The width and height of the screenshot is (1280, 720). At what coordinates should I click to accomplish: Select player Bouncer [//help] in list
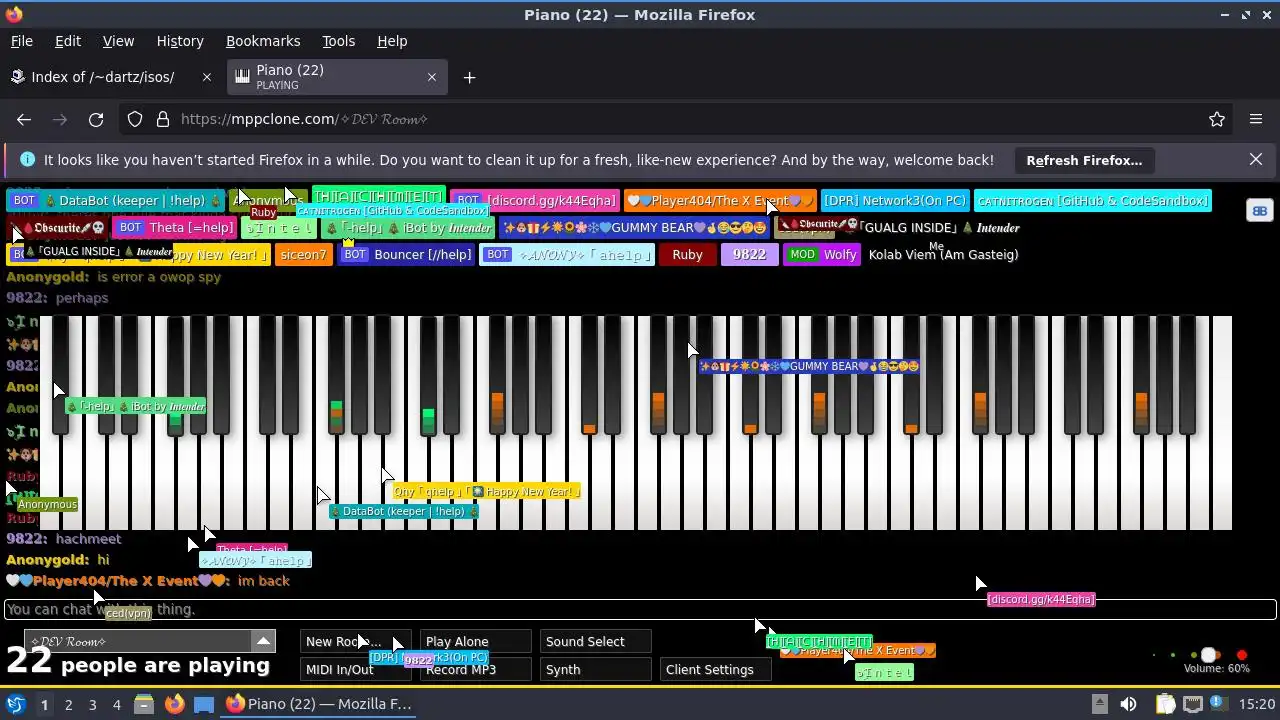[407, 255]
